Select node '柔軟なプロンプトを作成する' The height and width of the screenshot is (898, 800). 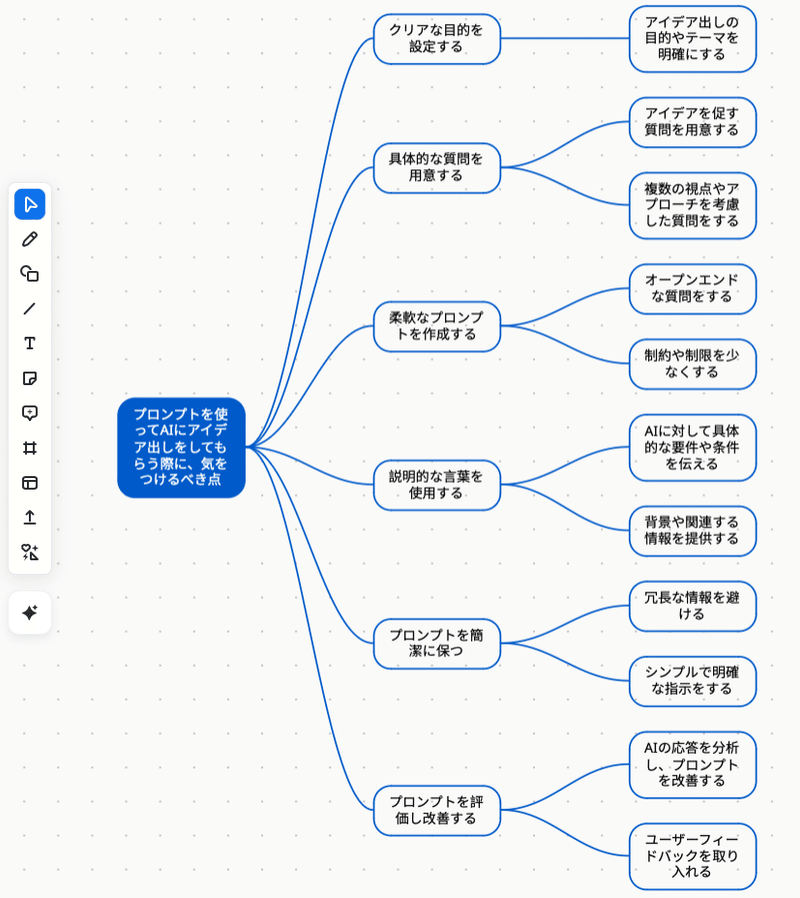[437, 326]
